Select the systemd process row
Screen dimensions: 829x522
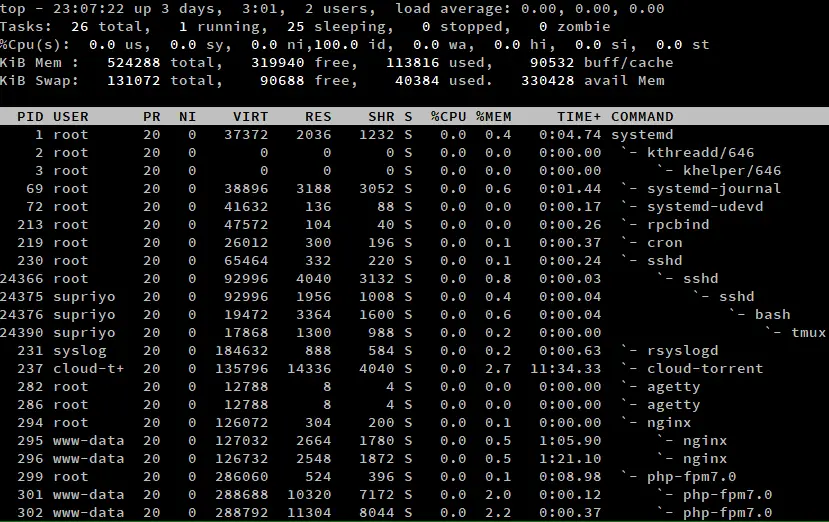point(414,135)
